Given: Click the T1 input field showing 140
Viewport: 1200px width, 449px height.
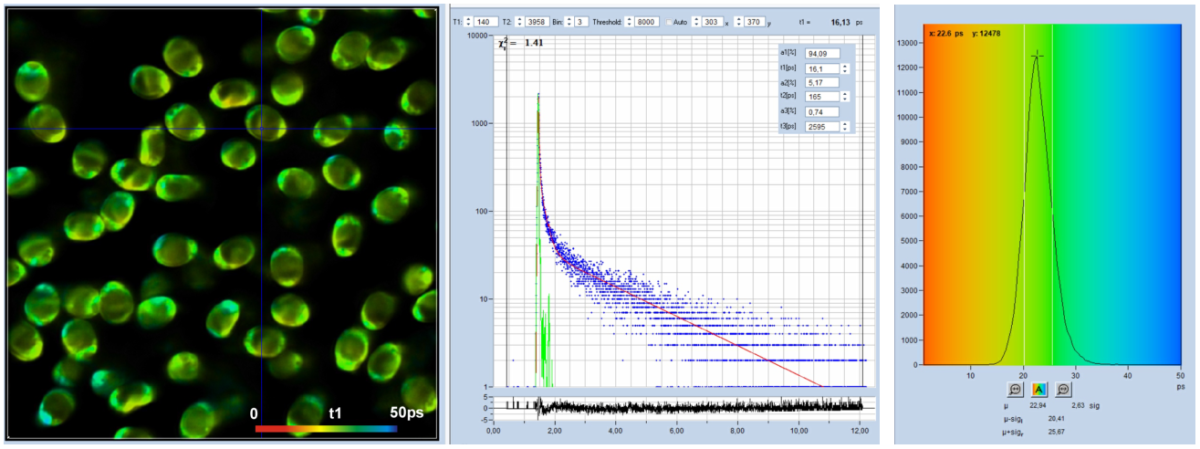Looking at the screenshot, I should [488, 20].
